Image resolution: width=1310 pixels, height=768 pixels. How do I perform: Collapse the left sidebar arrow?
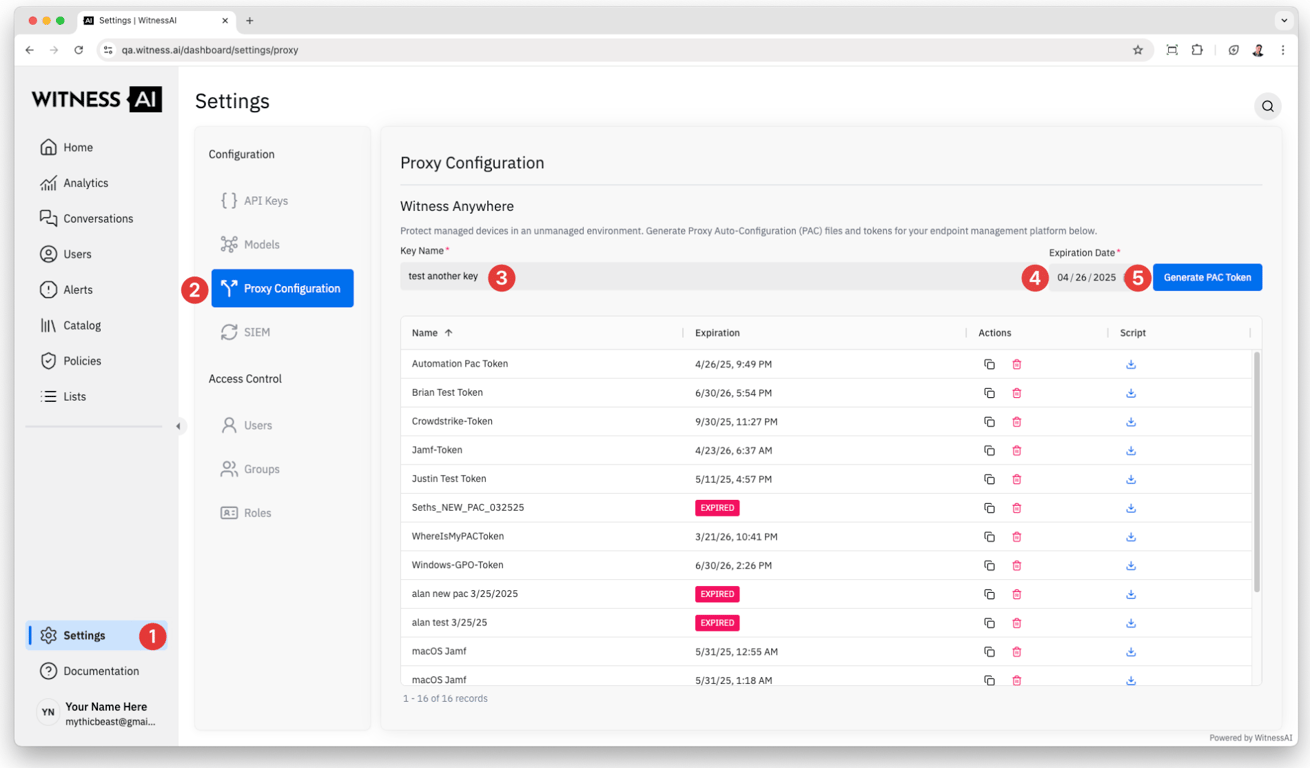(179, 426)
